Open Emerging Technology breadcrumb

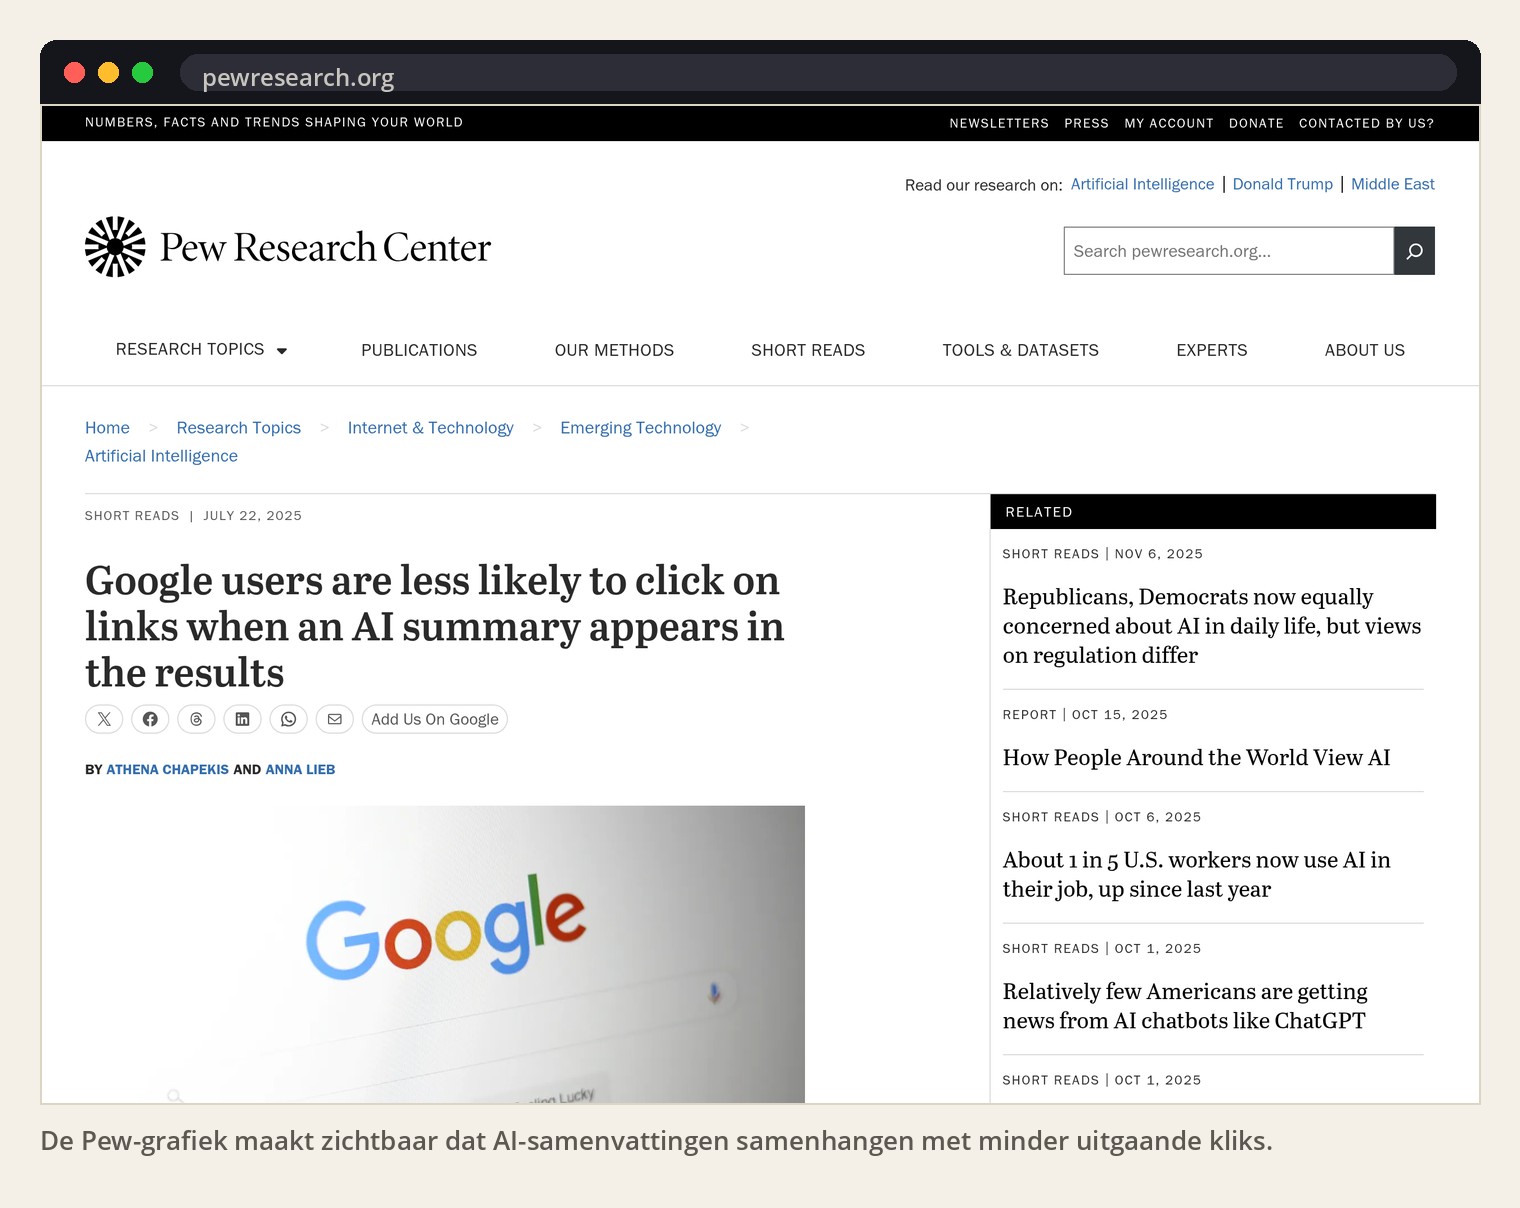point(641,428)
